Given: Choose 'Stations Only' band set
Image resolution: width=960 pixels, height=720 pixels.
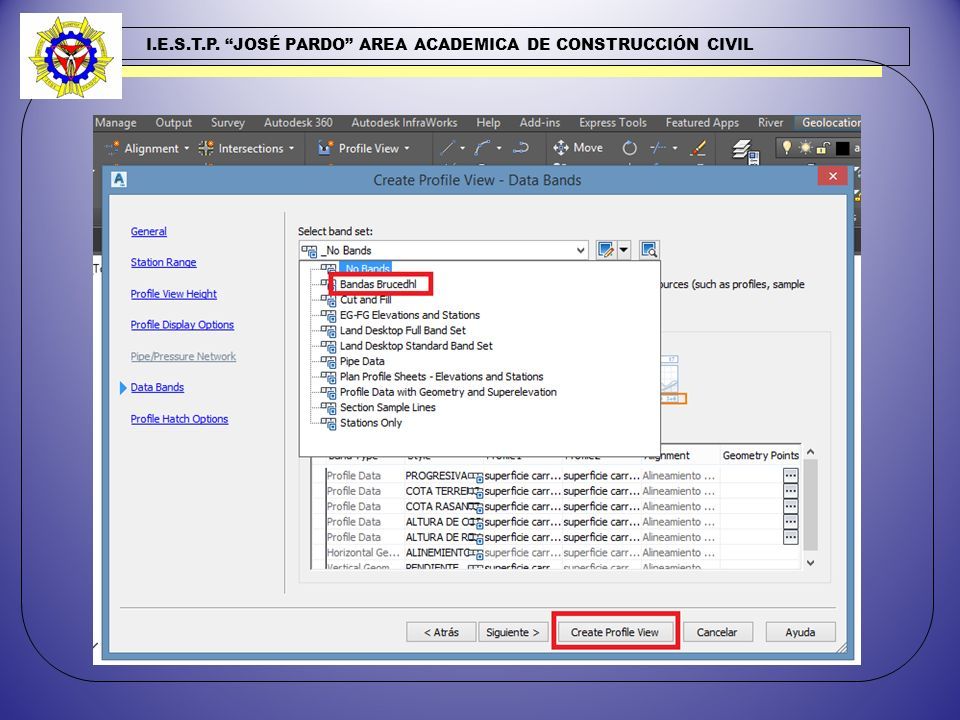Looking at the screenshot, I should tap(371, 422).
